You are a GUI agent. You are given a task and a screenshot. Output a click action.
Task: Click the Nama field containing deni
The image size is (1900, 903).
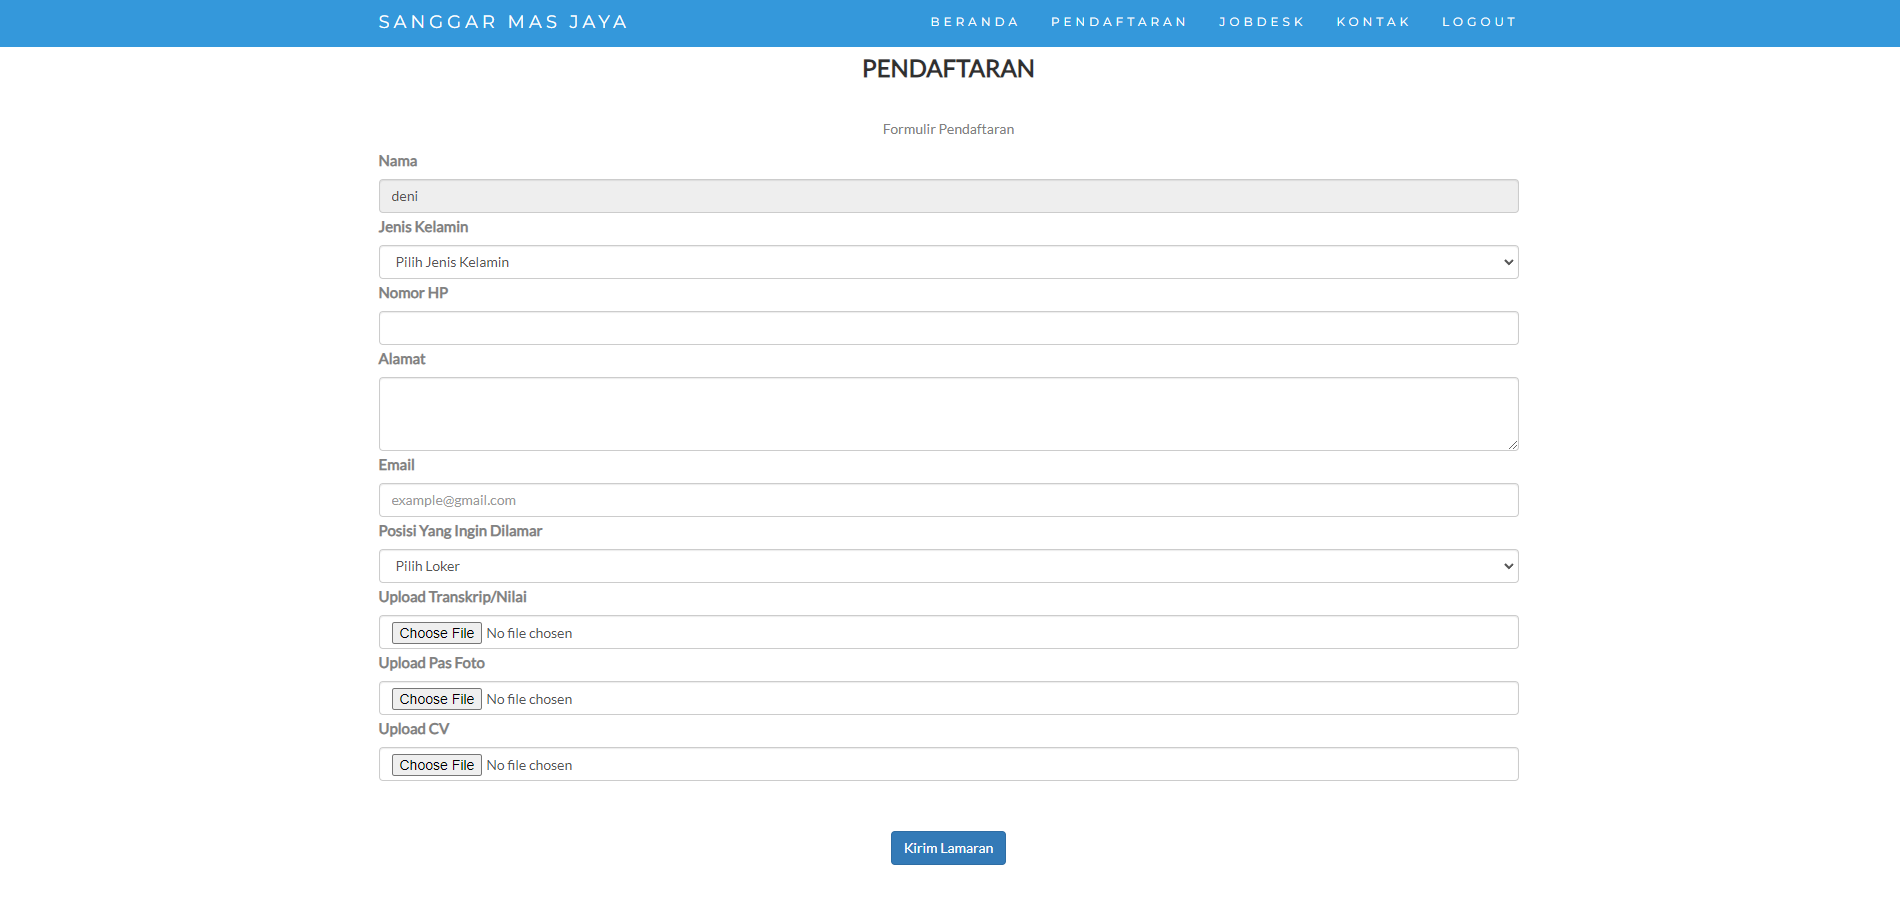pos(947,196)
